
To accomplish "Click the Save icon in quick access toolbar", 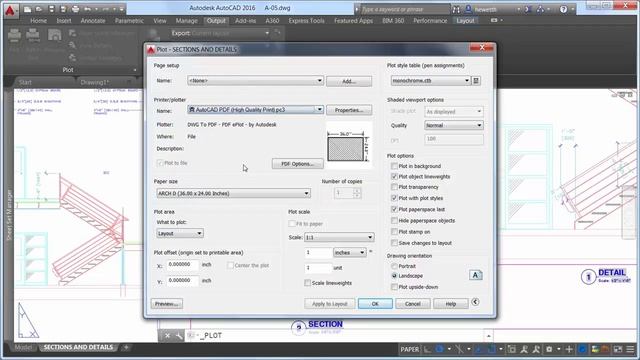I will click(x=51, y=9).
